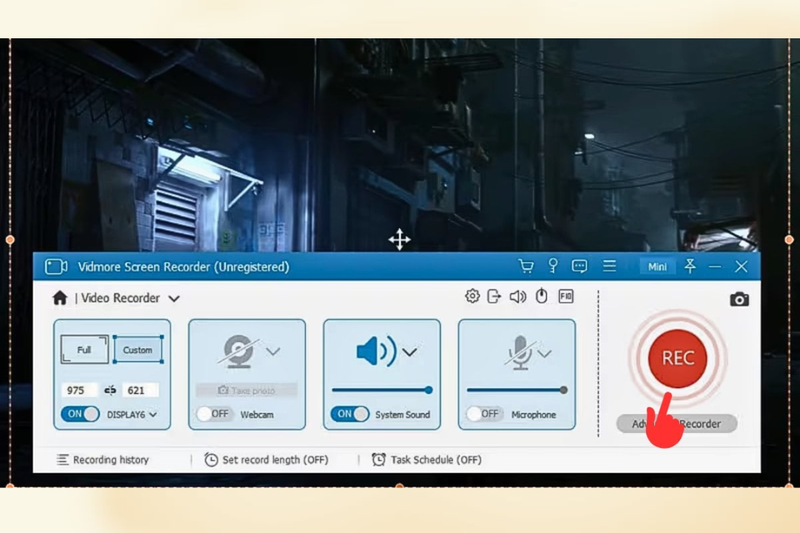Start recording with the REC button

coord(678,358)
